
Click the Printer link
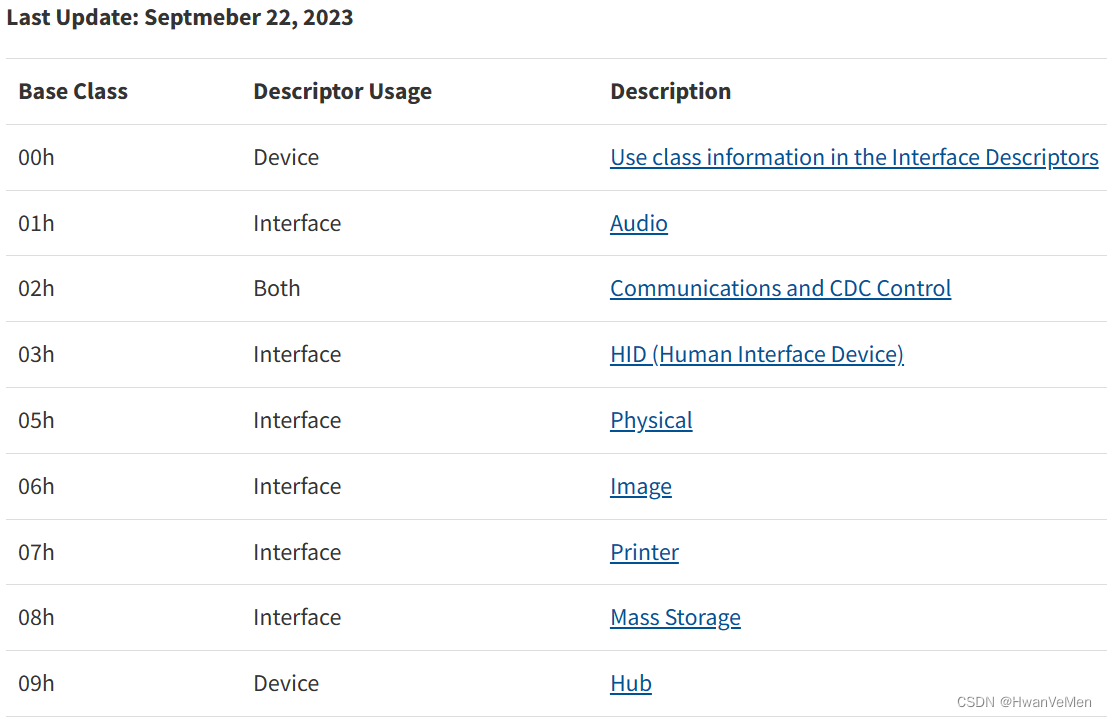[x=644, y=552]
